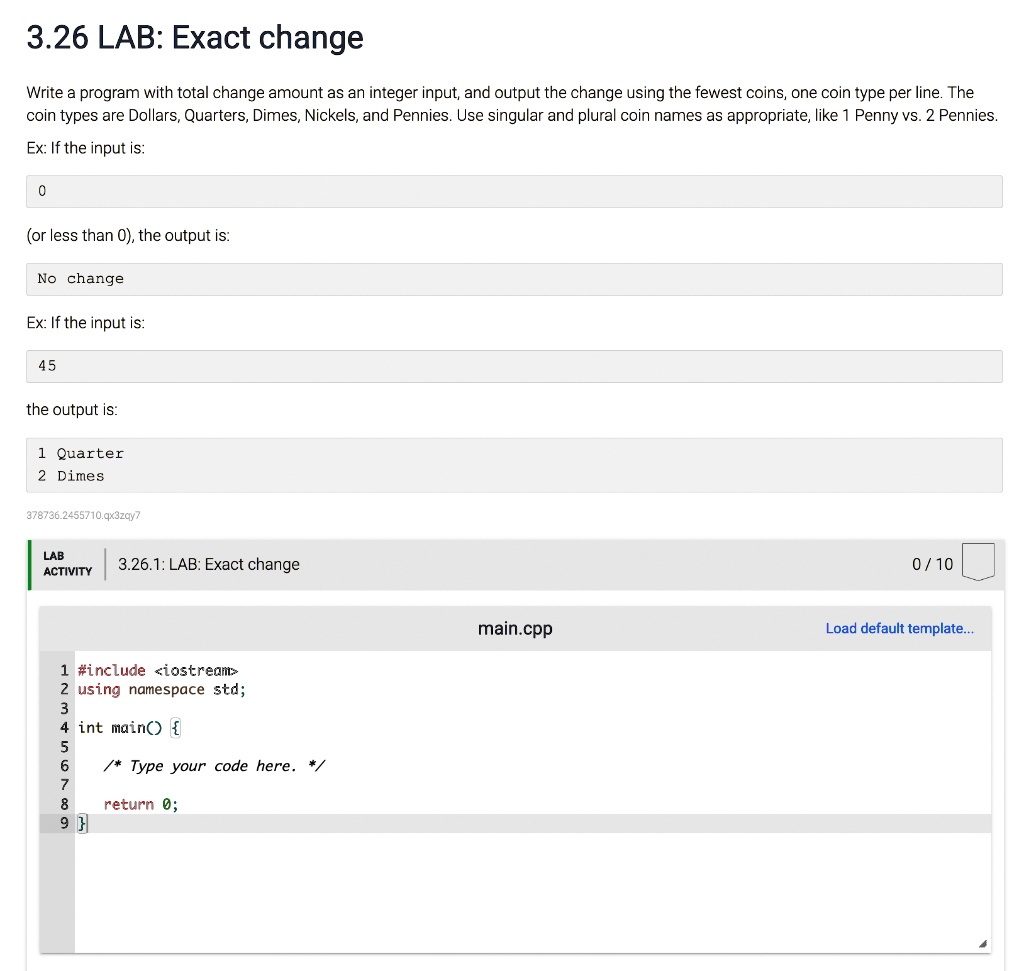Click the example input box showing 45
This screenshot has height=971, width=1024.
click(x=514, y=366)
